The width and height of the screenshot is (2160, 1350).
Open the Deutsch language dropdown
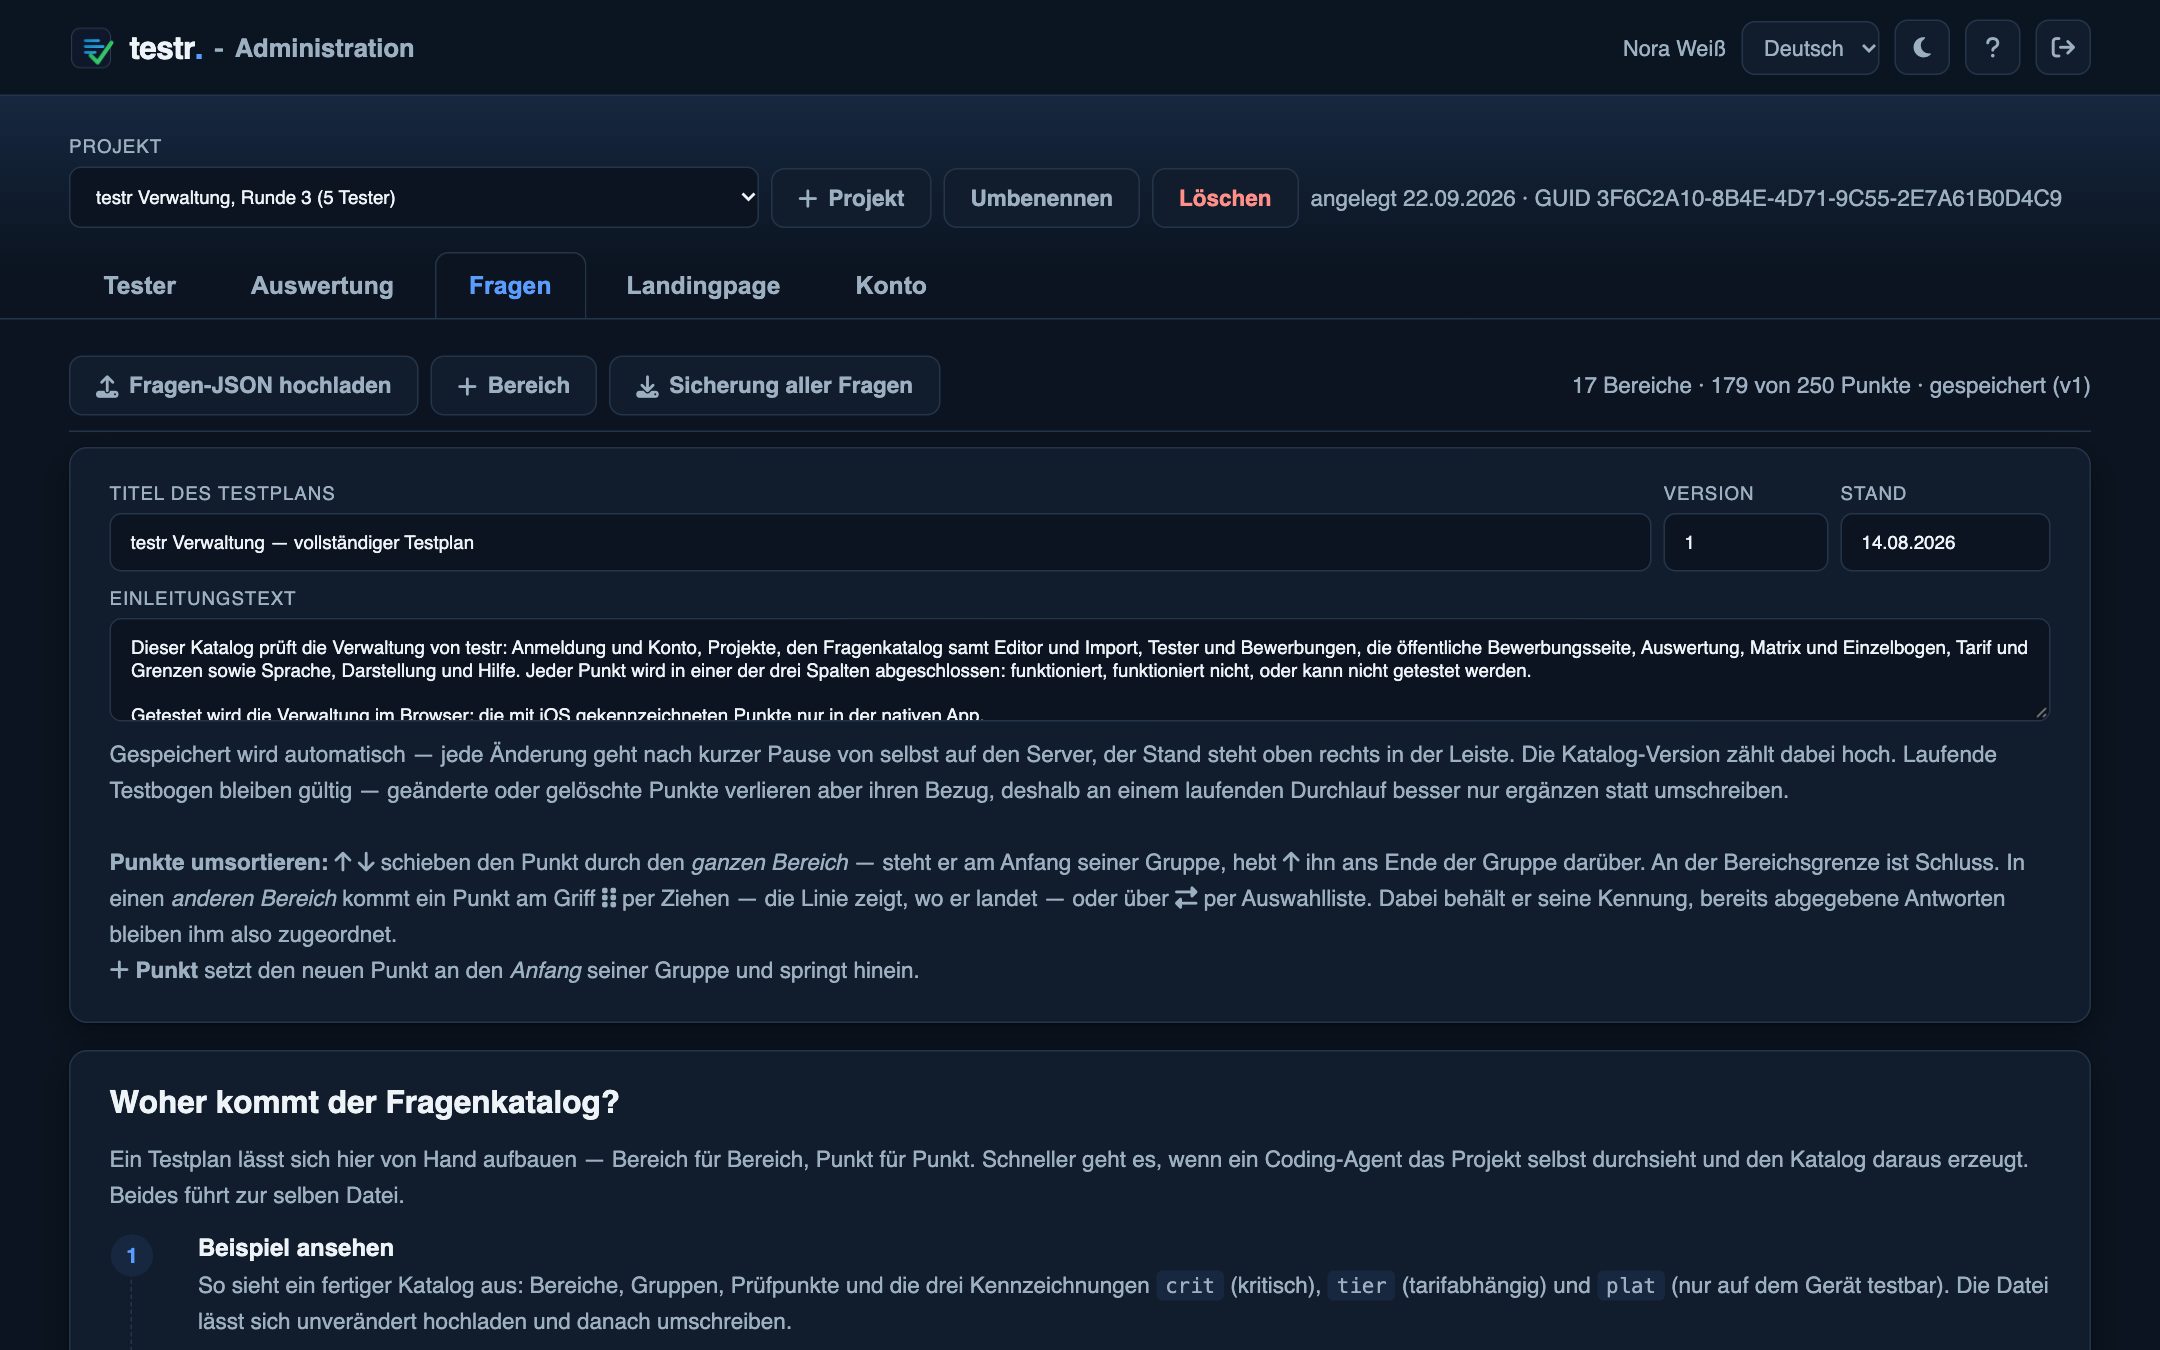tap(1810, 48)
